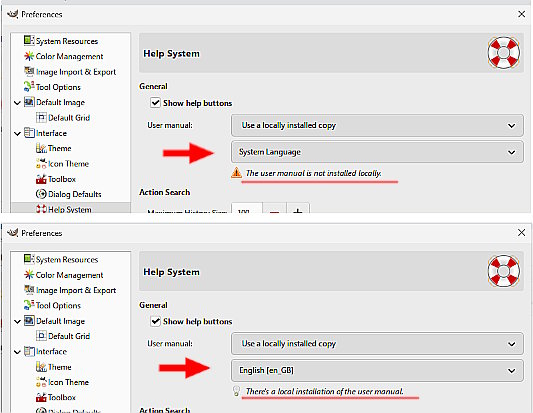The height and width of the screenshot is (413, 533).
Task: Open Default Grid in lower preferences tree
Action: pos(63,336)
